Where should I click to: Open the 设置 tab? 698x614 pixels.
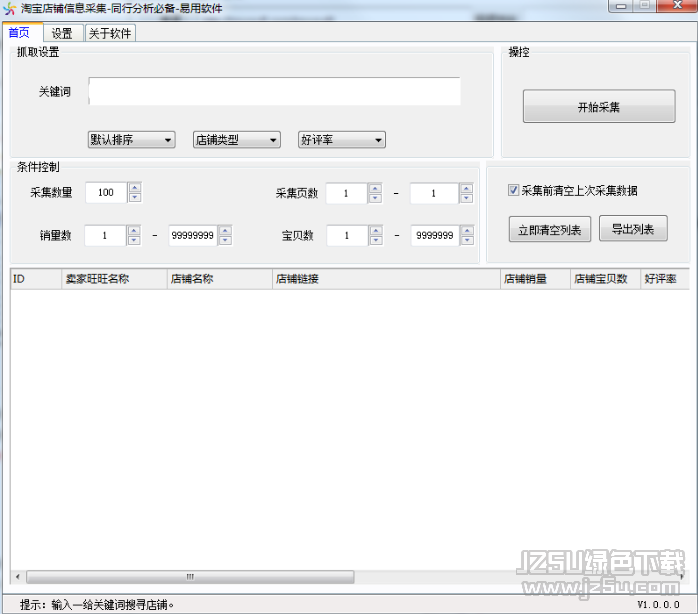(62, 33)
